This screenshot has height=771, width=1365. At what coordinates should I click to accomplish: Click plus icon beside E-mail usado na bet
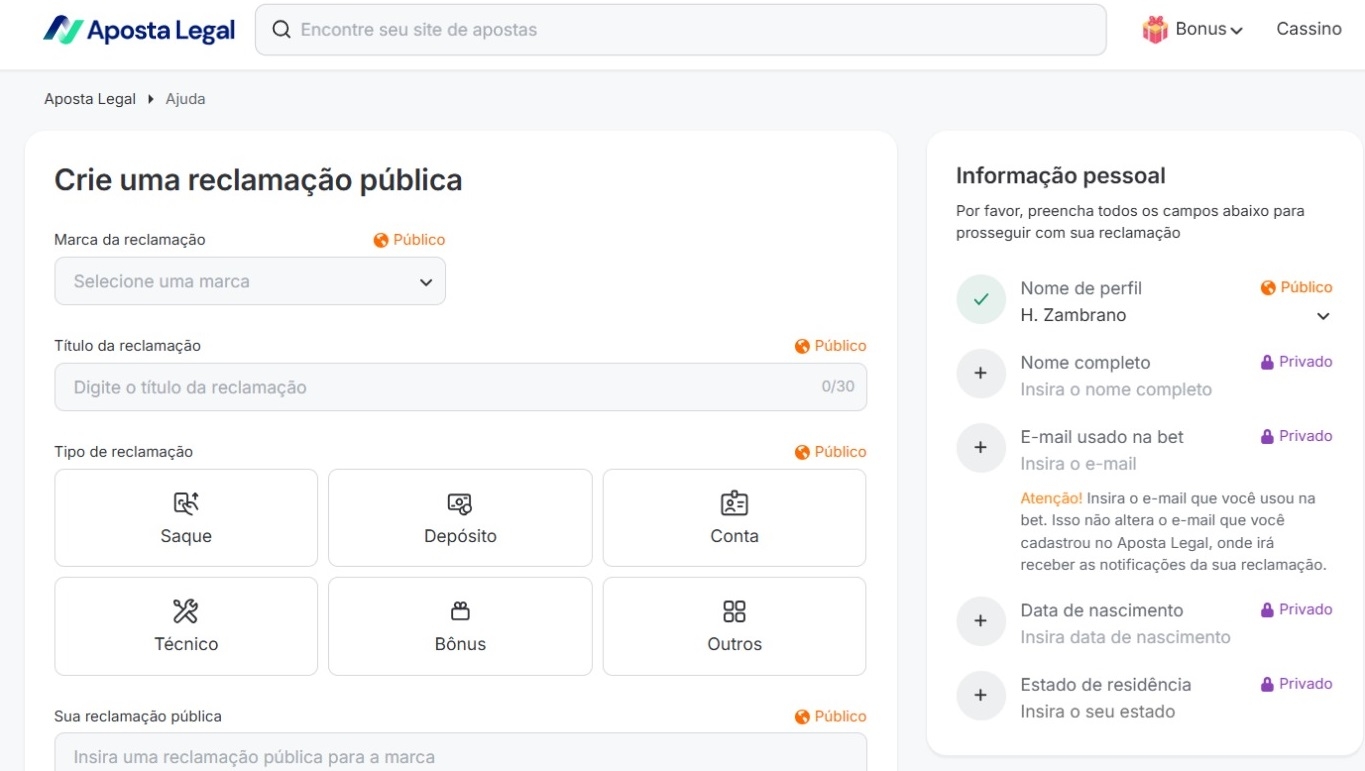[x=981, y=448]
